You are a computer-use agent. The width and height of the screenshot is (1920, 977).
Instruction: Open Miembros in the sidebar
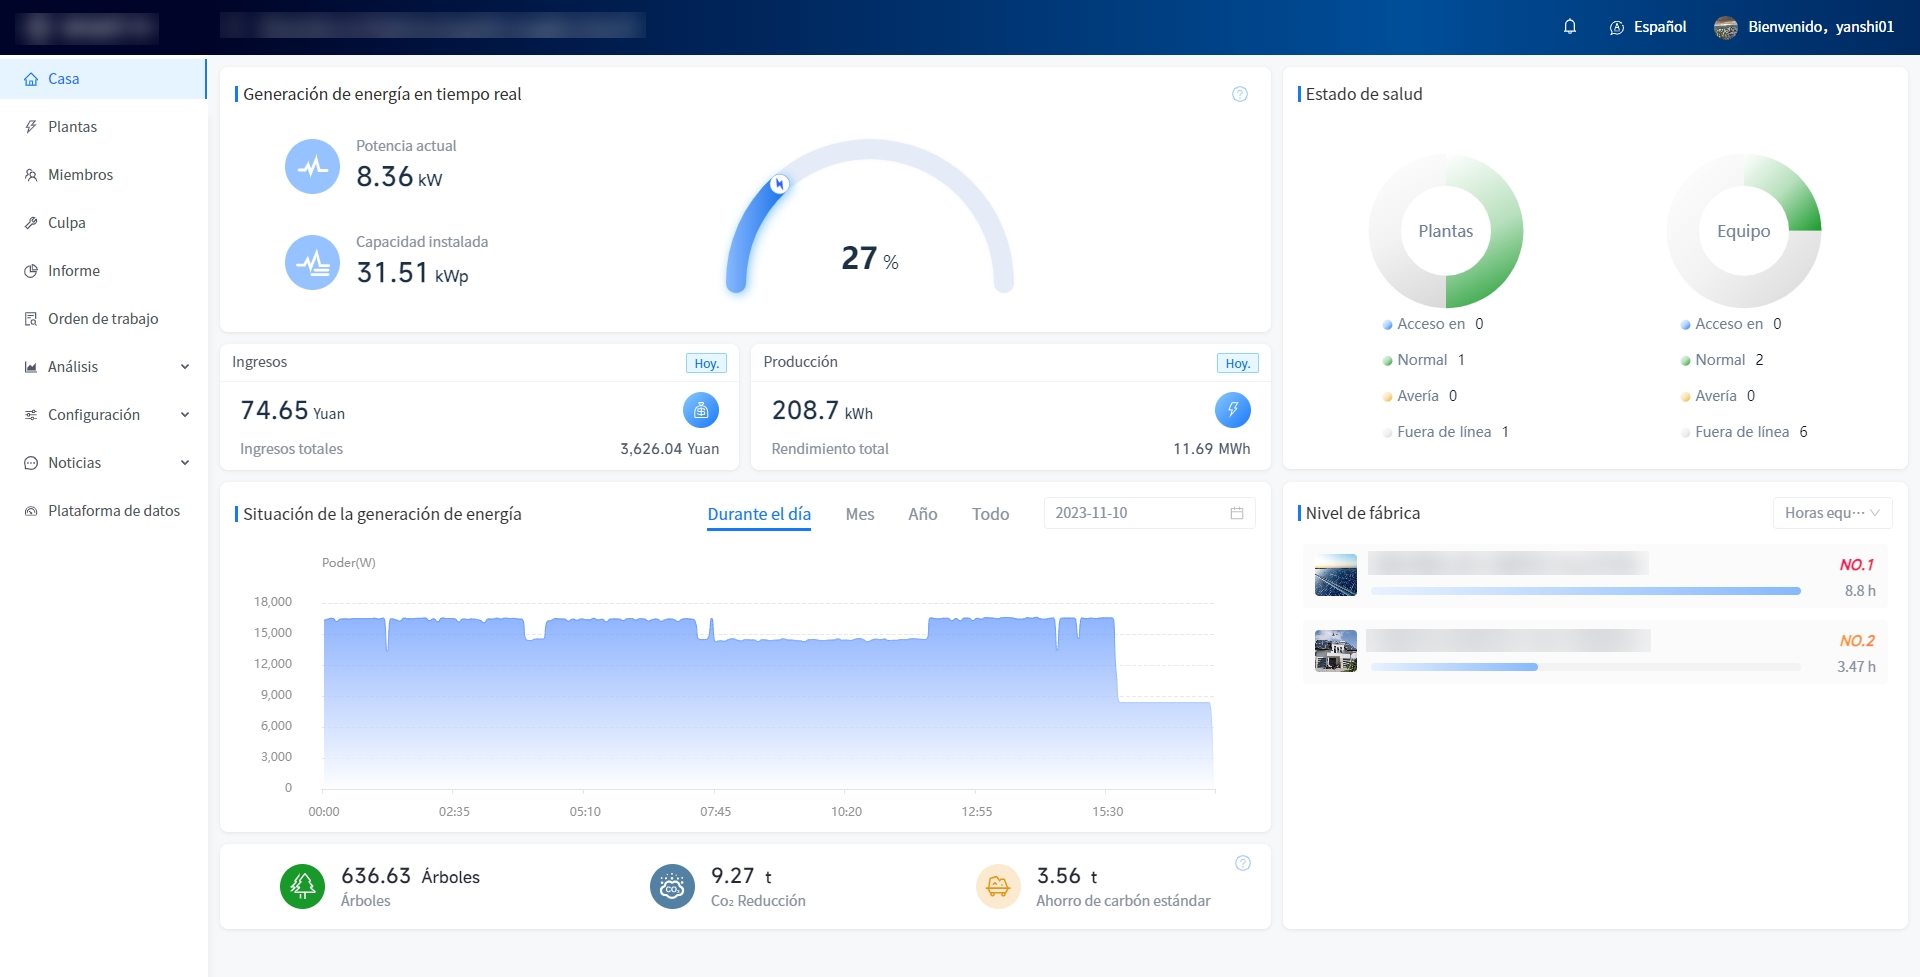coord(103,175)
